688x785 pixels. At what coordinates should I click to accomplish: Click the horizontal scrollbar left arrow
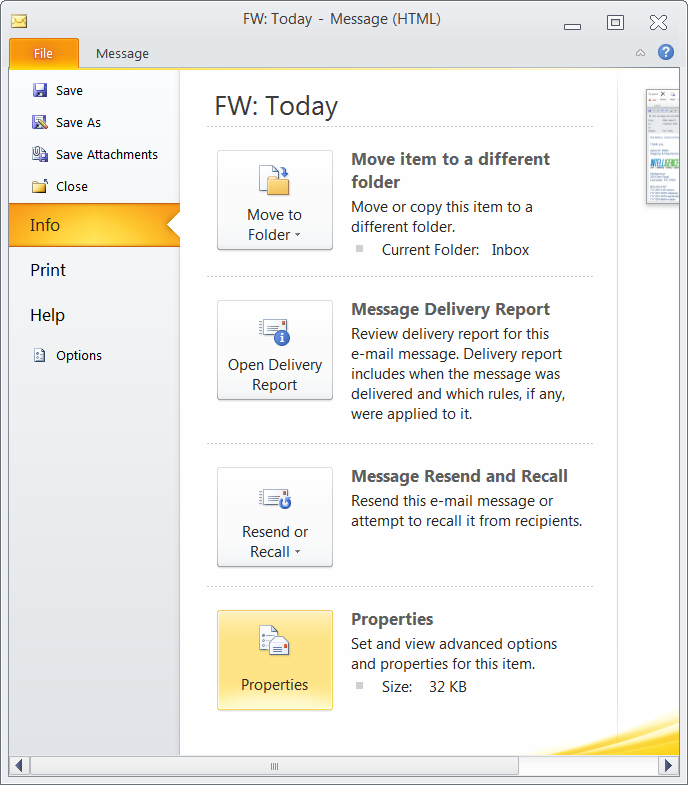[19, 766]
